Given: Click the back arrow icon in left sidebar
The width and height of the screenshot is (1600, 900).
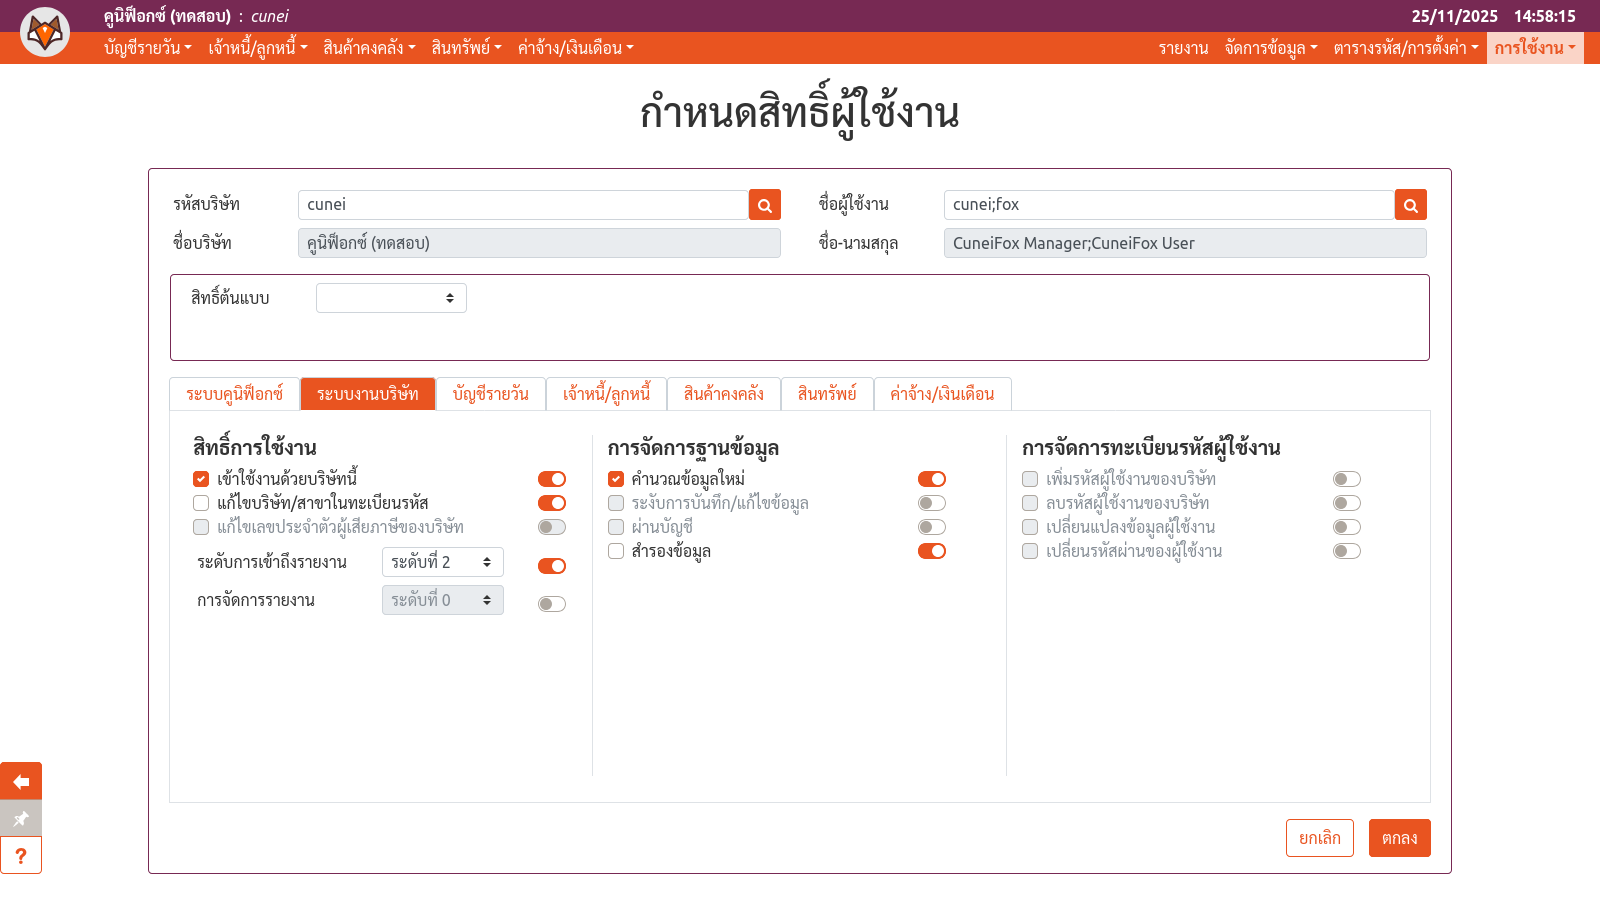Looking at the screenshot, I should click(x=21, y=781).
